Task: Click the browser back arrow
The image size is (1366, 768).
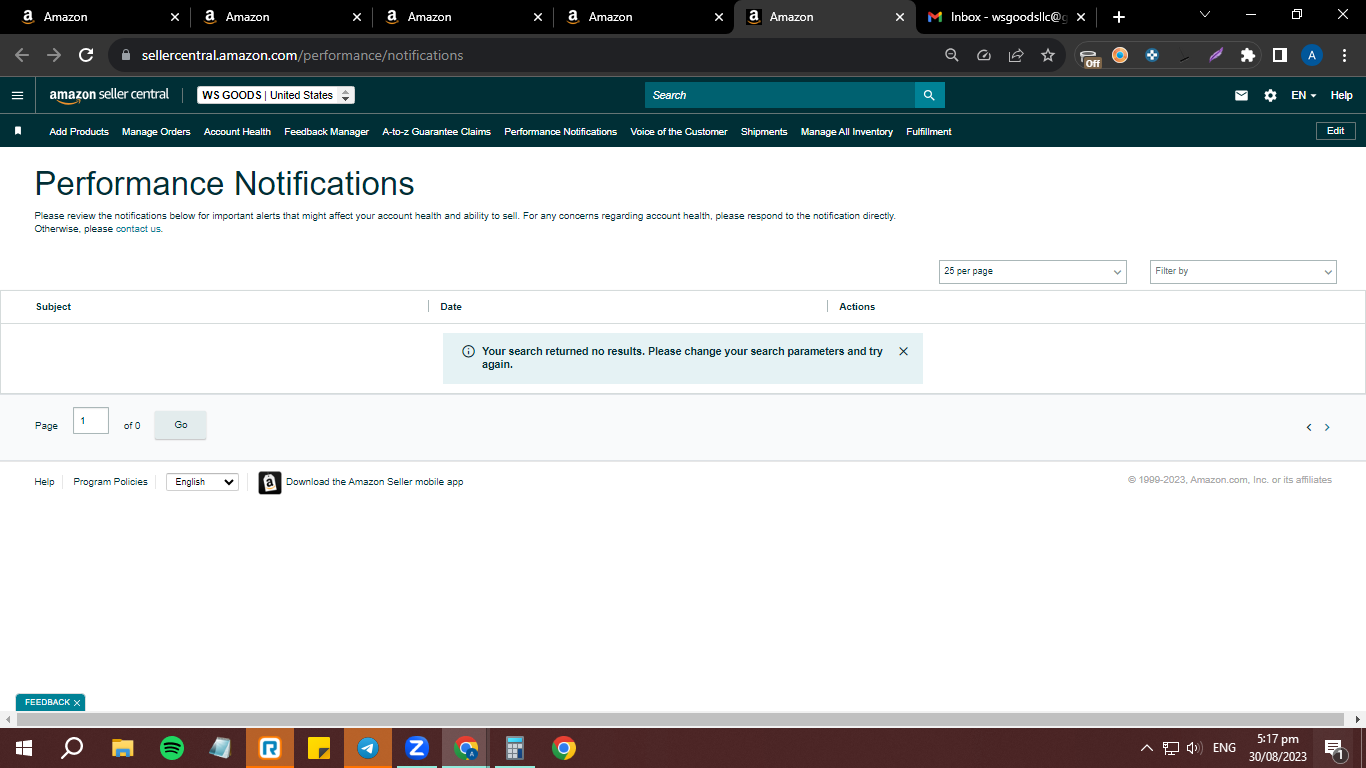Action: 22,55
